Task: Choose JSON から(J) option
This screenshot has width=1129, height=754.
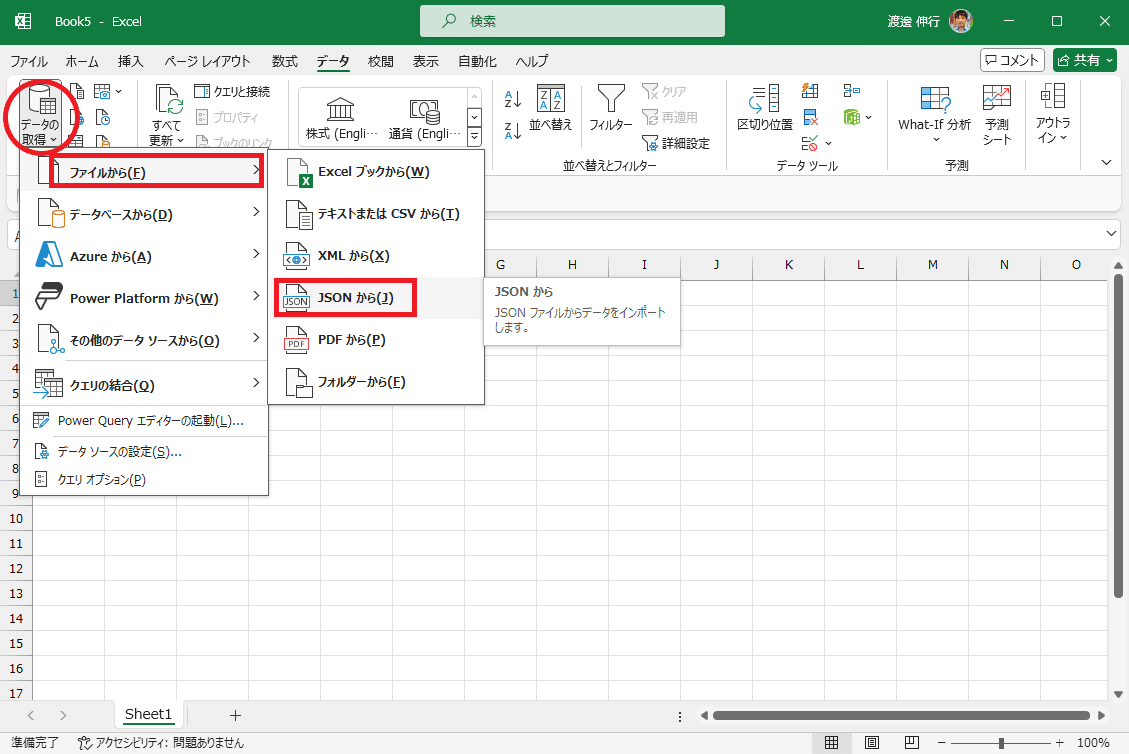Action: [x=376, y=298]
